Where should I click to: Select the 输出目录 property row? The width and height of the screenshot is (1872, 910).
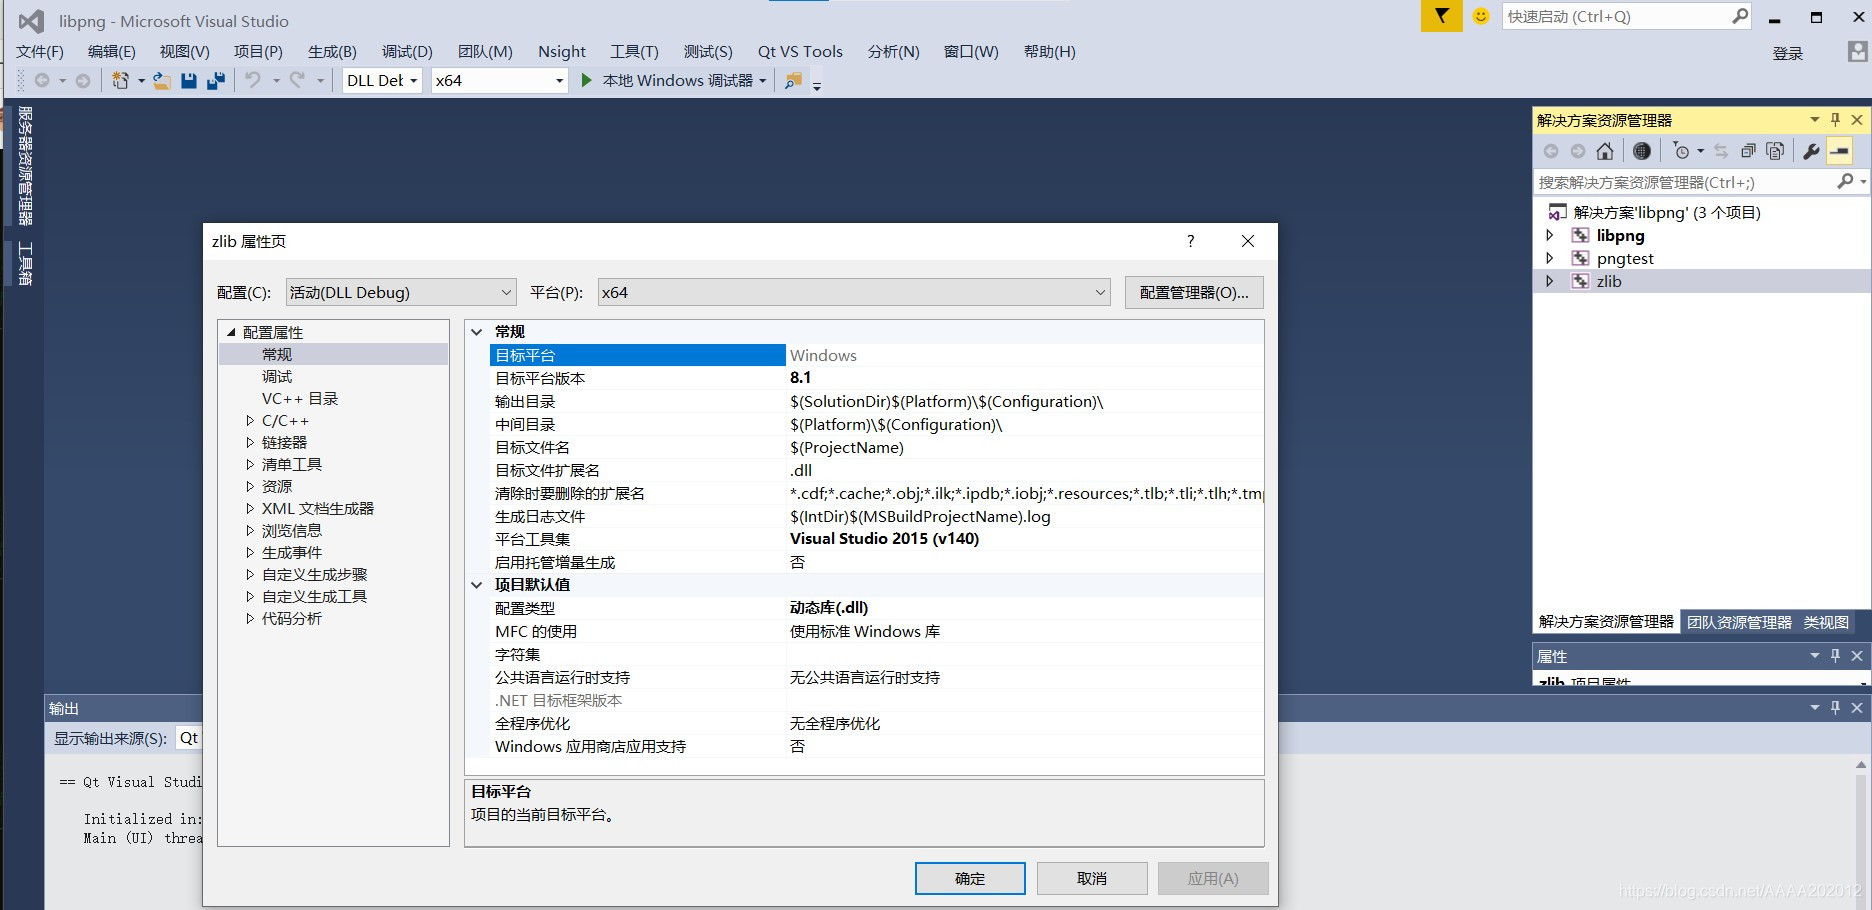(876, 401)
